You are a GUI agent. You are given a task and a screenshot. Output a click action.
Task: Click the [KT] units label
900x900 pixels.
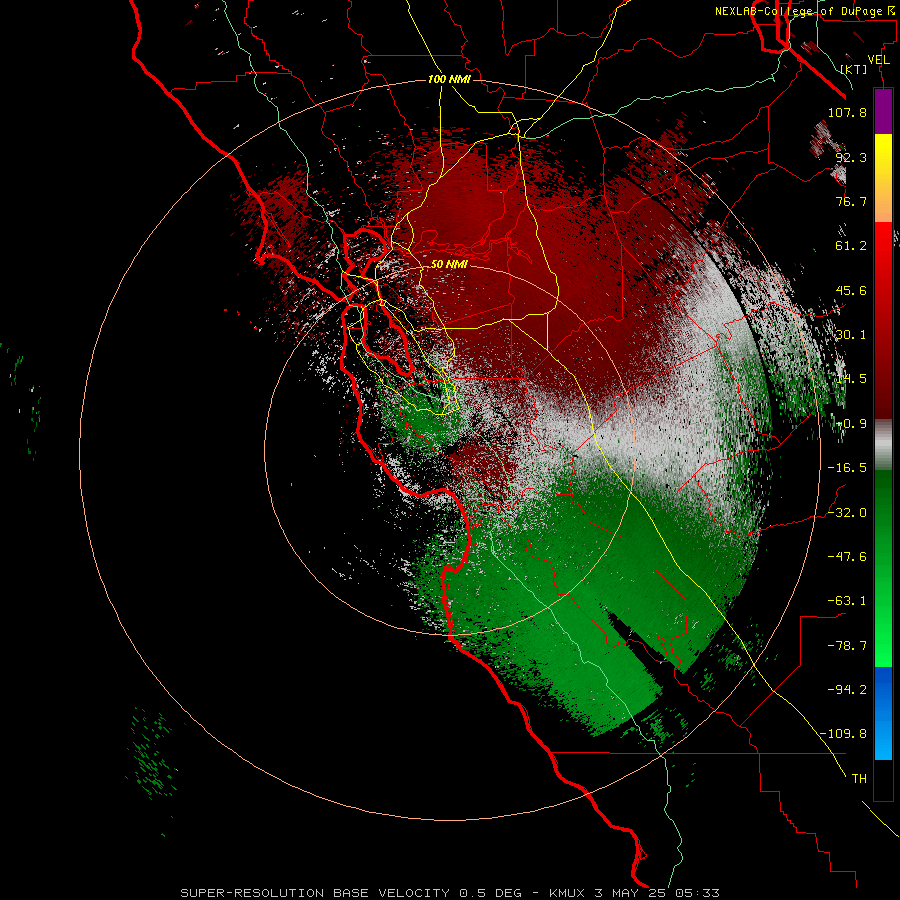tap(854, 69)
